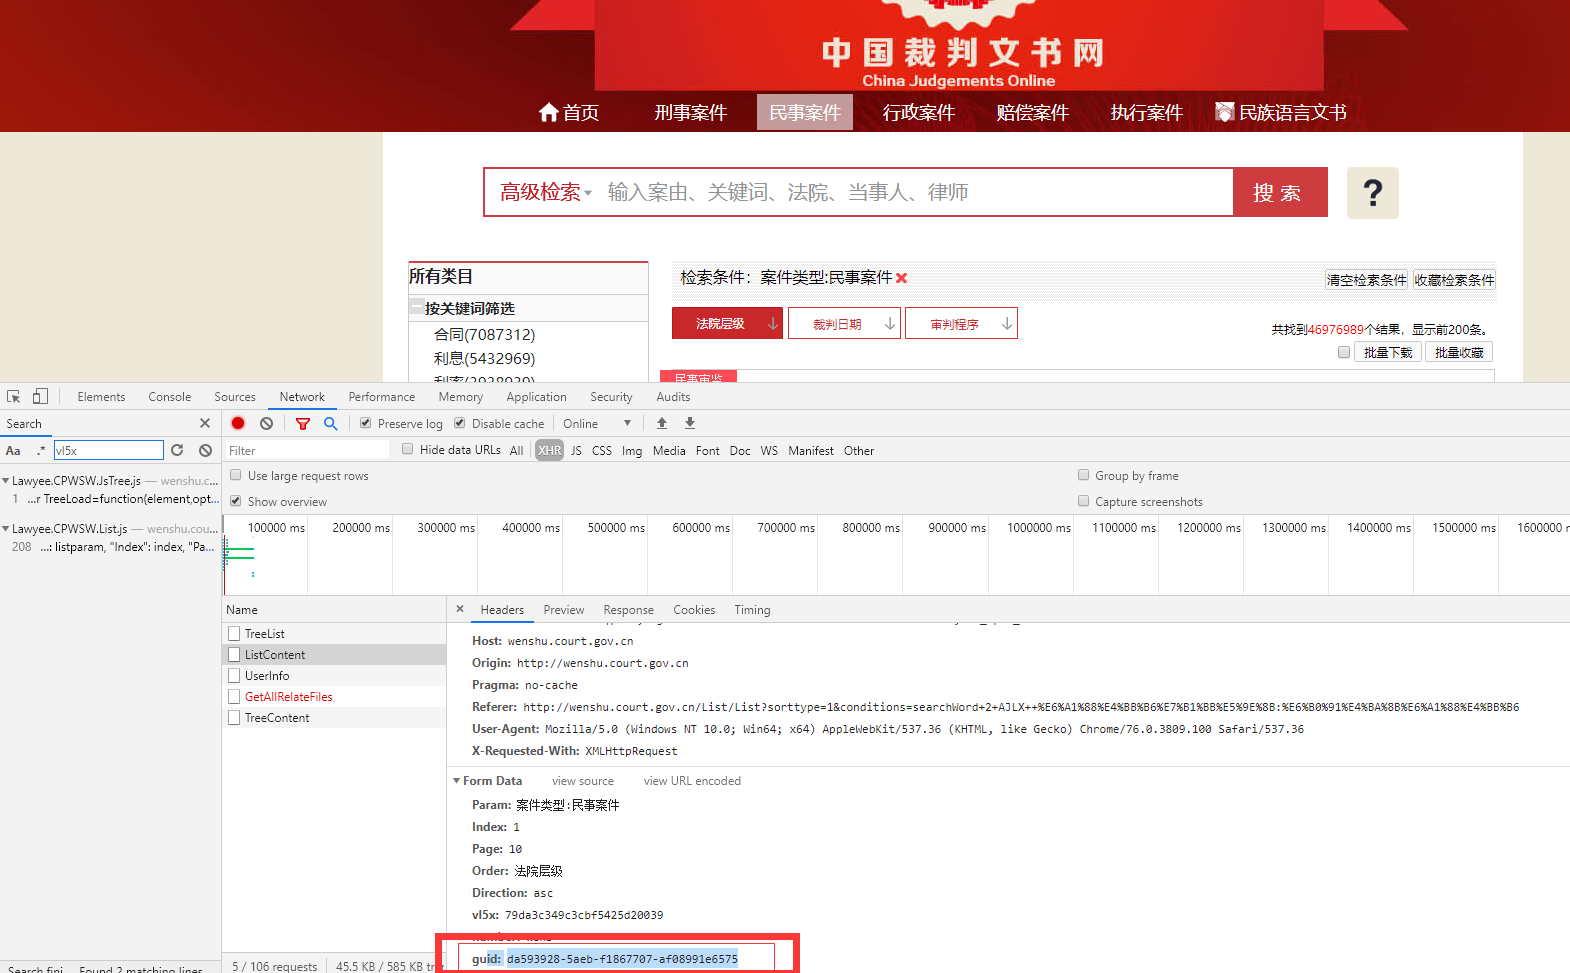The image size is (1570, 973).
Task: Open network search with magnifier icon
Action: click(331, 423)
